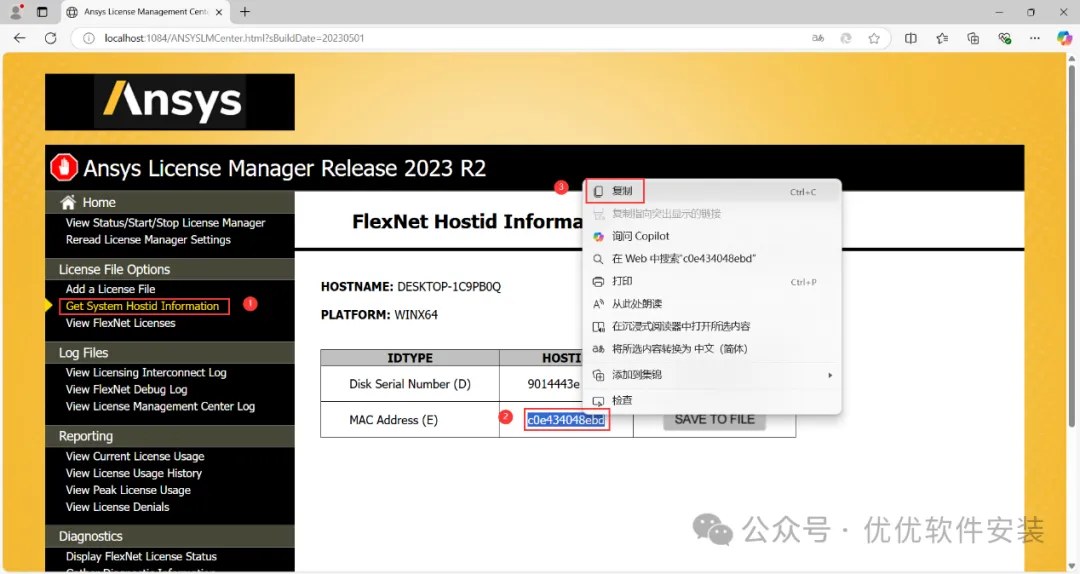The height and width of the screenshot is (574, 1080).
Task: Click the translate page icon
Action: pos(818,38)
